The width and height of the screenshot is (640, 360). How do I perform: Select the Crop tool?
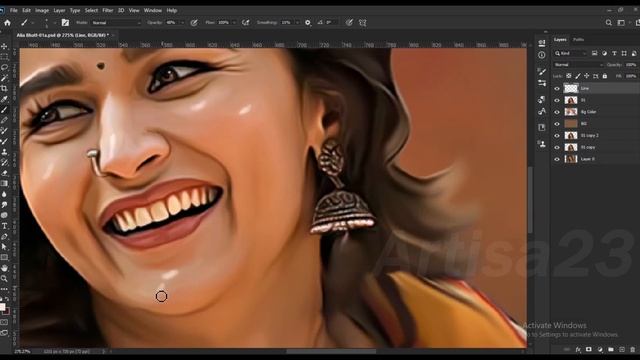(x=4, y=89)
